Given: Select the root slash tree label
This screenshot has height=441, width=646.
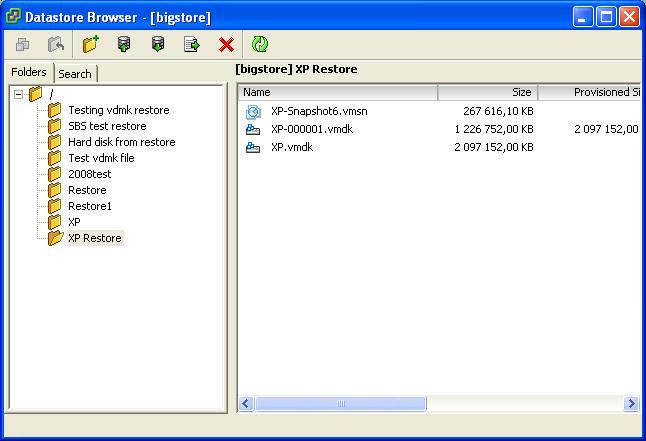Looking at the screenshot, I should (51, 94).
